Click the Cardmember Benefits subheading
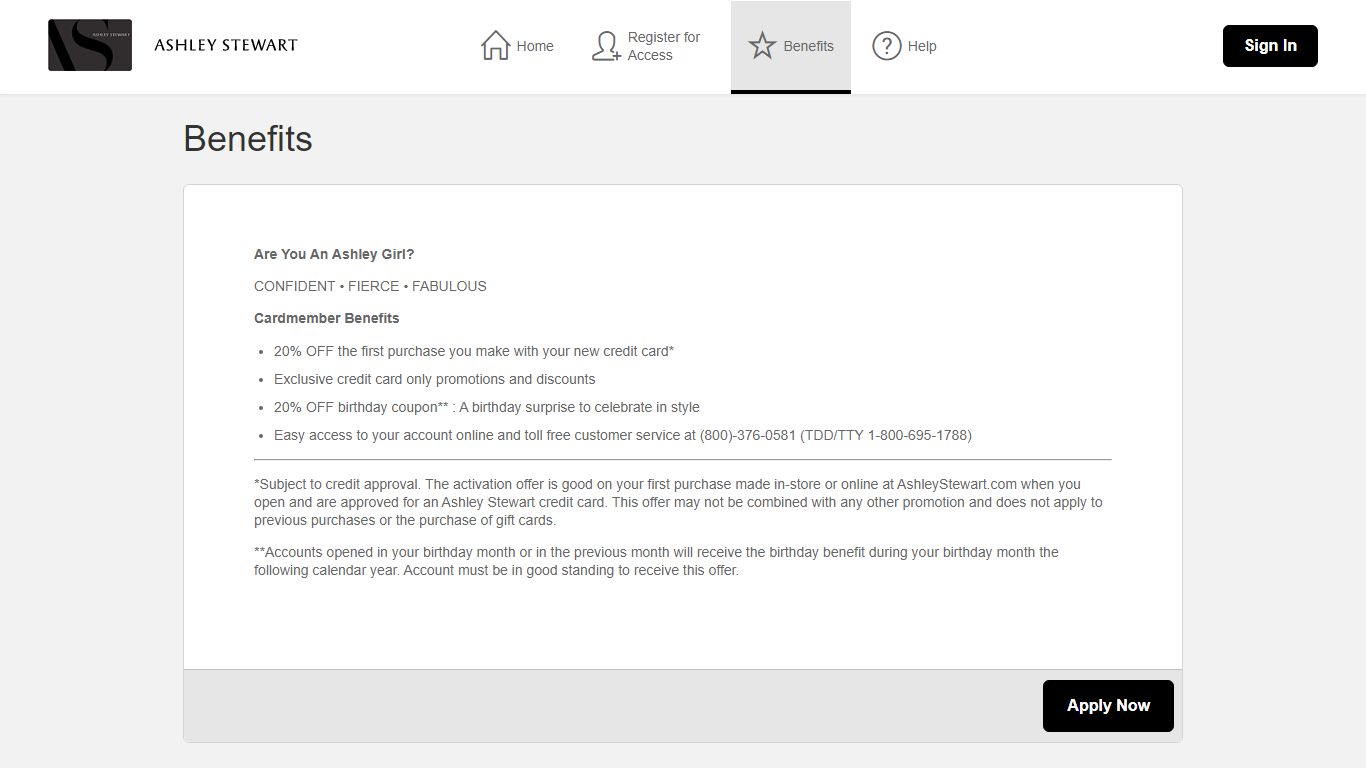The width and height of the screenshot is (1366, 768). pos(326,318)
